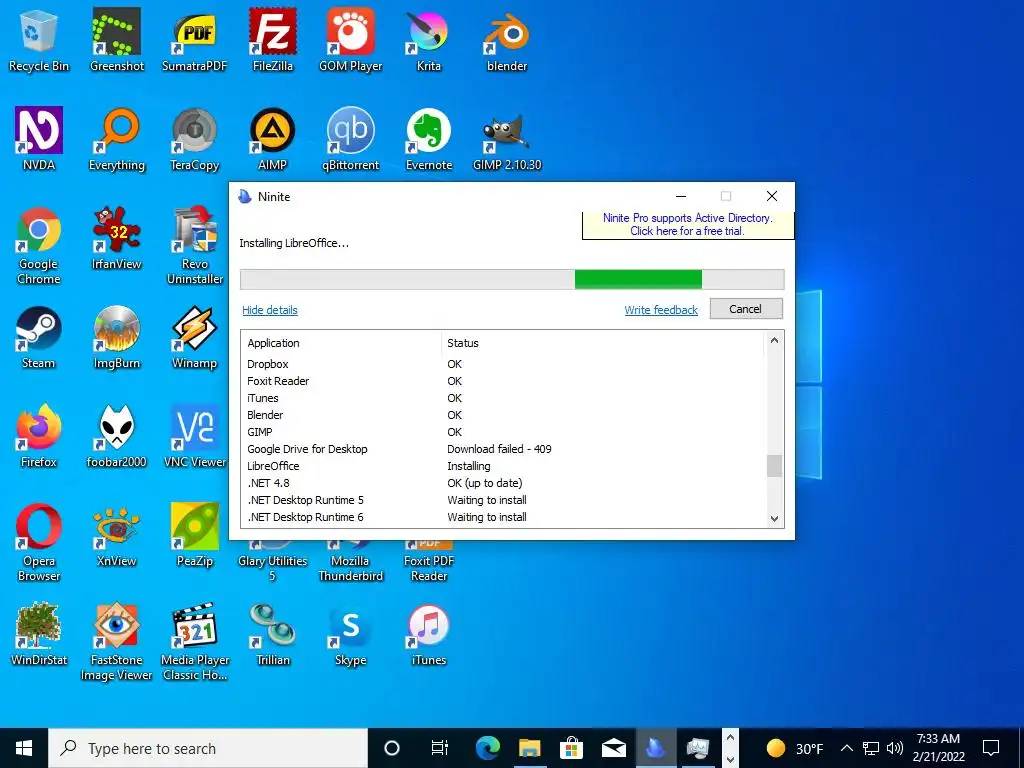Viewport: 1024px width, 768px height.
Task: Click the Mozilla Thunderbird desktop icon
Action: pyautogui.click(x=351, y=562)
